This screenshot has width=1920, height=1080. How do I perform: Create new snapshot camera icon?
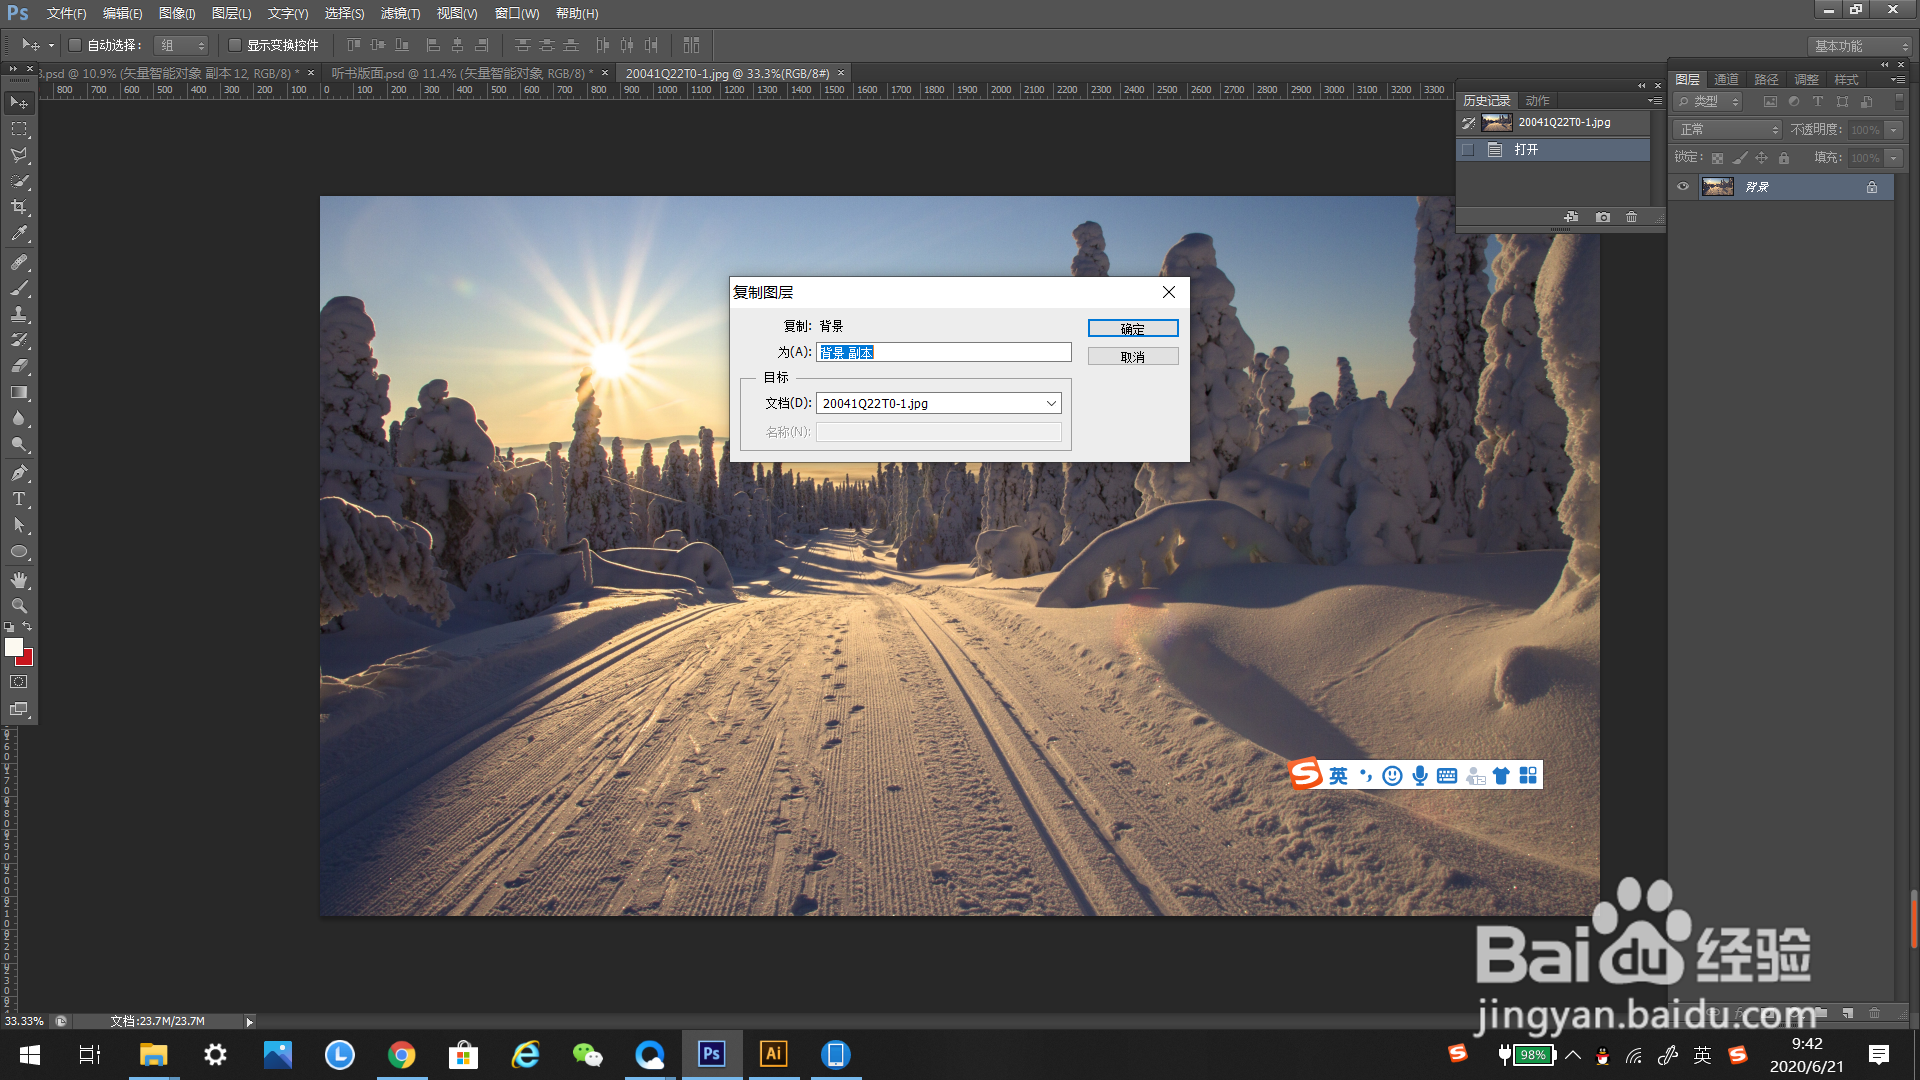pos(1603,217)
